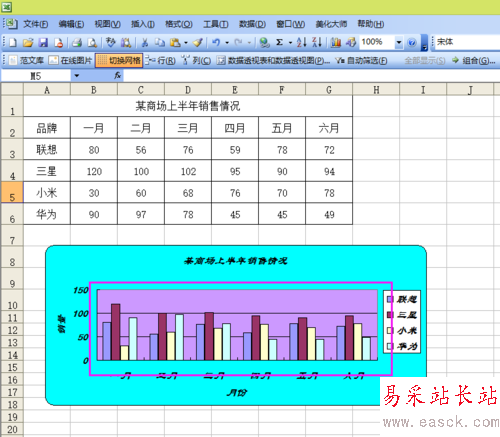The height and width of the screenshot is (437, 500).
Task: Copy the selection
Action: coord(160,42)
